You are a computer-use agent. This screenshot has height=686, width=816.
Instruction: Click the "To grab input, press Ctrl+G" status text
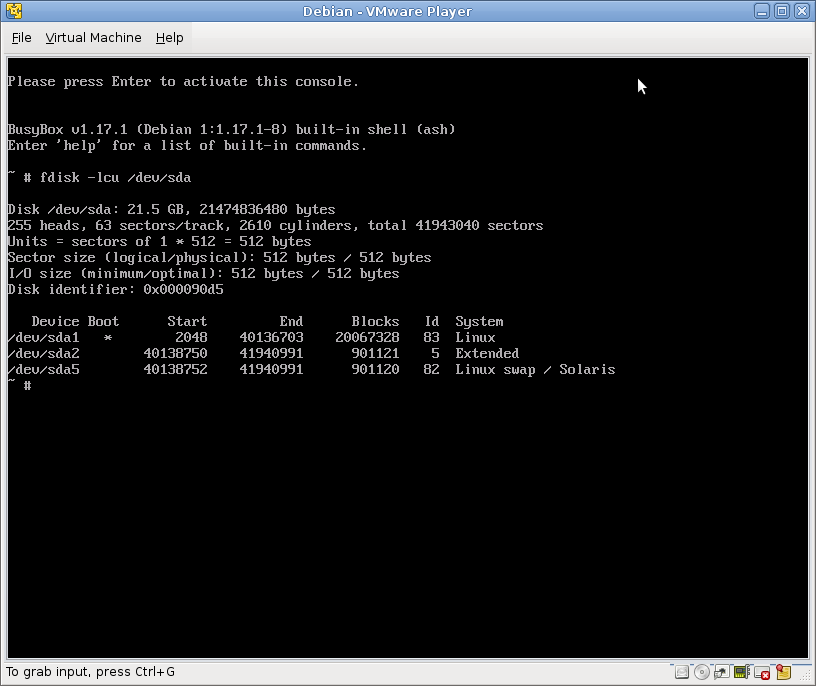(91, 672)
